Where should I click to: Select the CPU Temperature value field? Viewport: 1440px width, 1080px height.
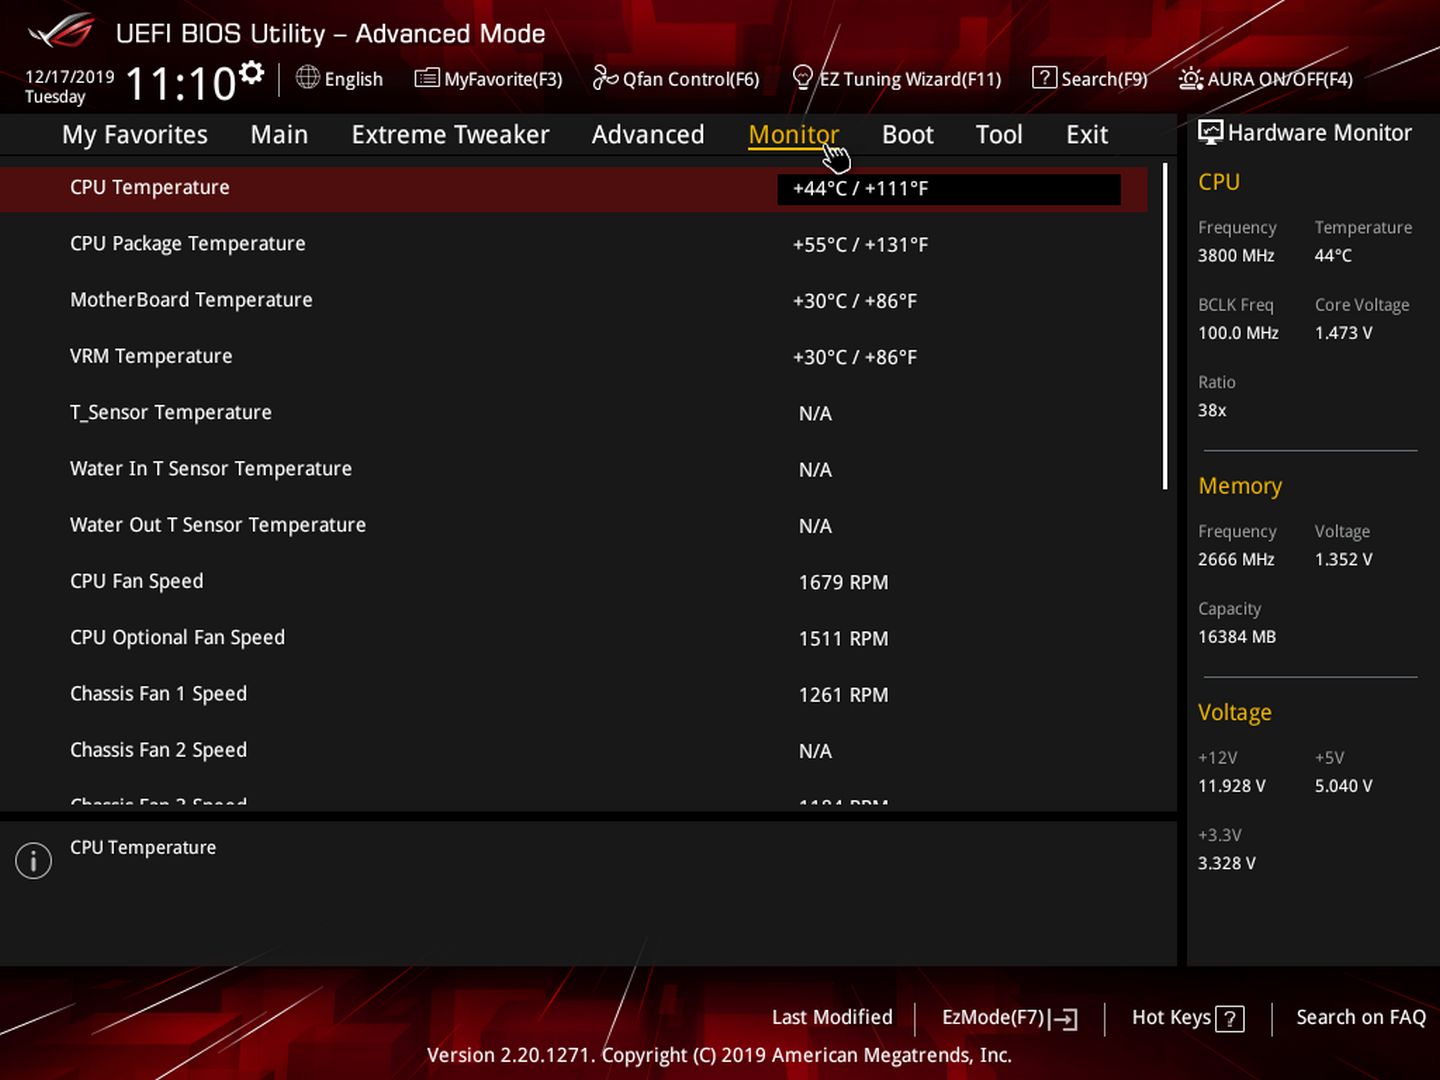pyautogui.click(x=948, y=189)
